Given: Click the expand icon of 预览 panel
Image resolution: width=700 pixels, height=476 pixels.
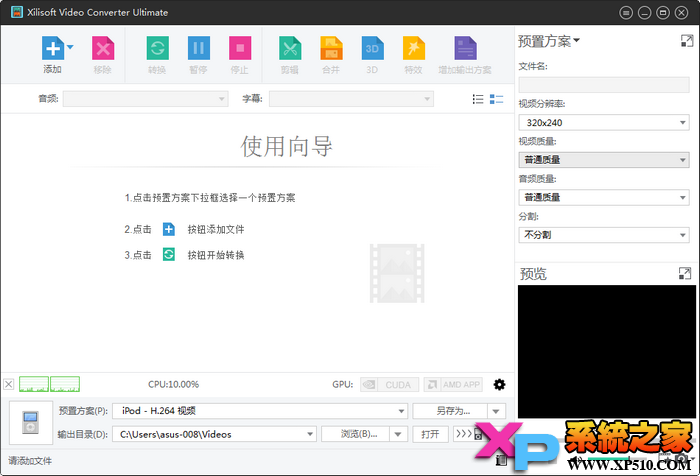Looking at the screenshot, I should (x=684, y=273).
